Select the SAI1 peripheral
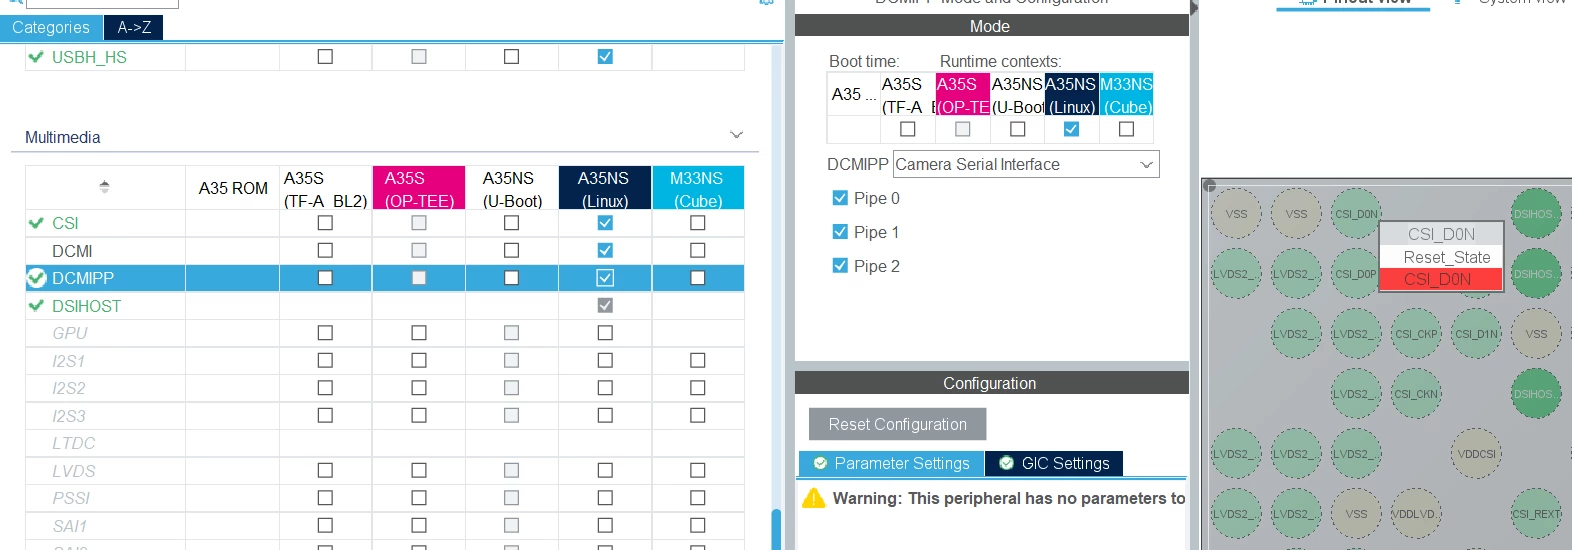Viewport: 1572px width, 550px height. (x=70, y=526)
